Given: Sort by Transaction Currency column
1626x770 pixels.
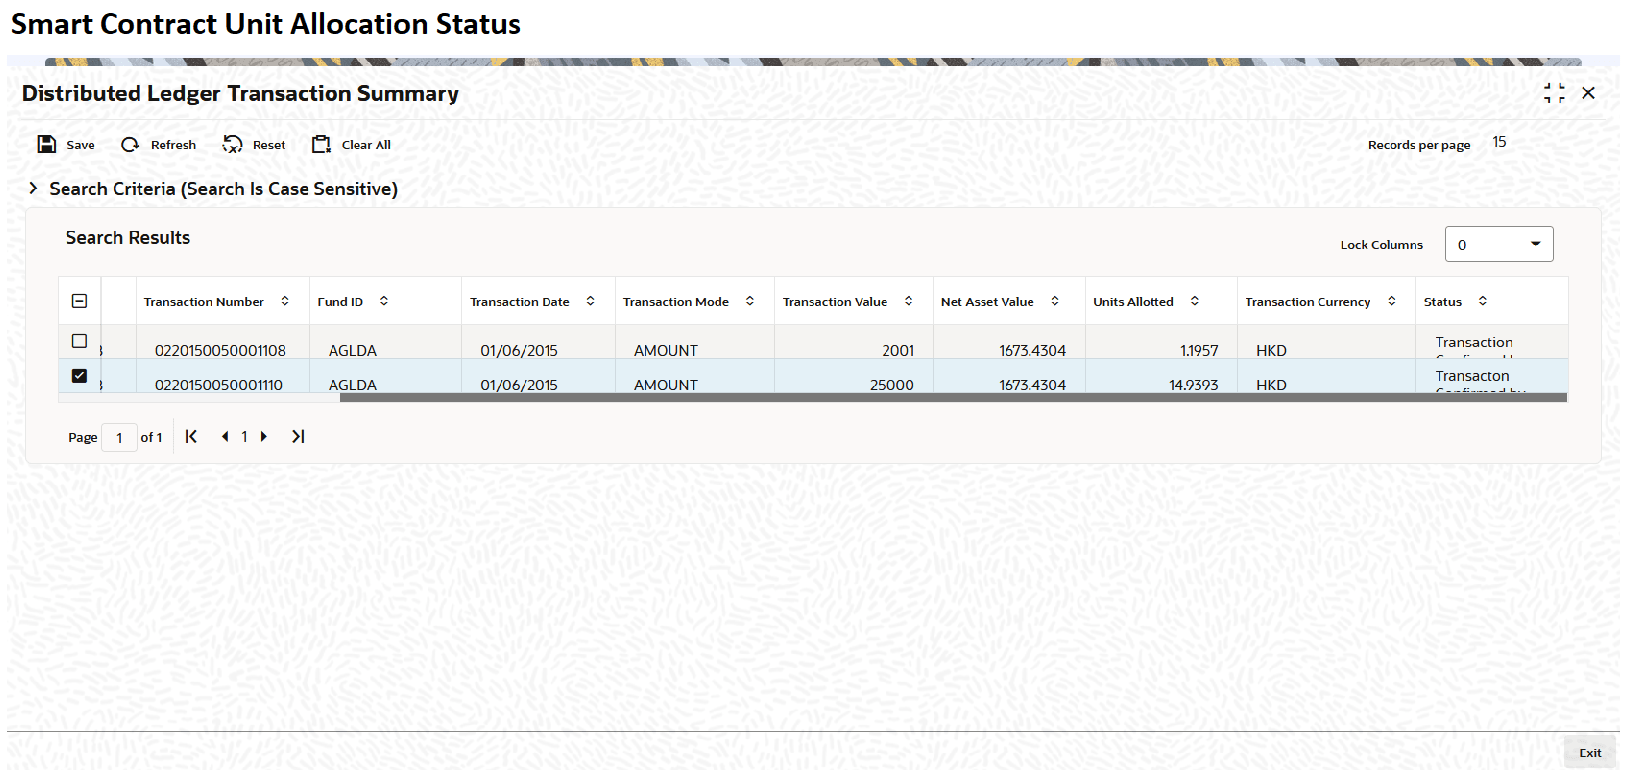Looking at the screenshot, I should click(x=1392, y=301).
